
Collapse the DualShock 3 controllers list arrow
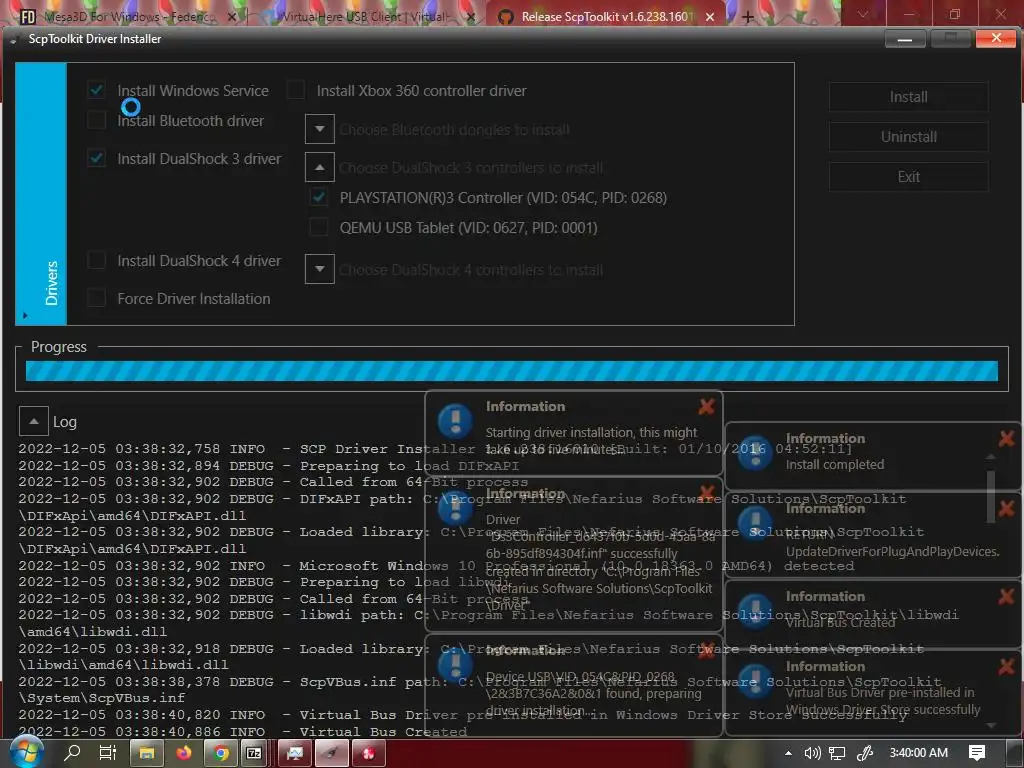319,167
